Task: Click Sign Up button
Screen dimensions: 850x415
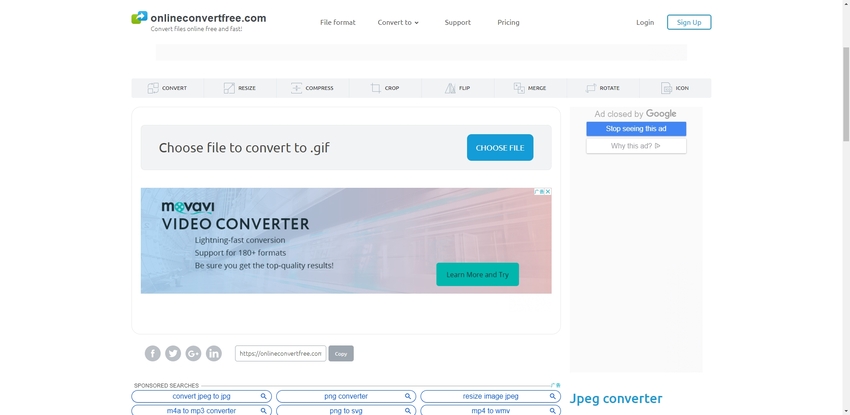Action: tap(689, 22)
